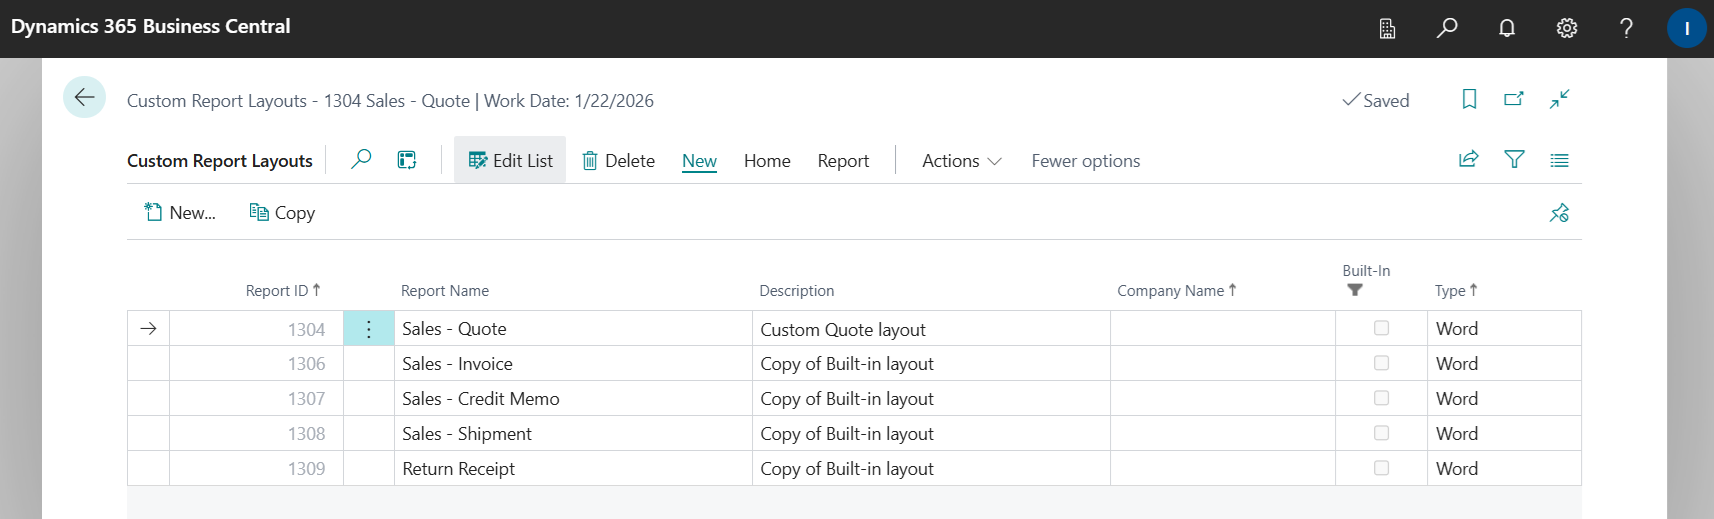Click description cell of Sales - Invoice row
This screenshot has width=1714, height=519.
pos(931,364)
